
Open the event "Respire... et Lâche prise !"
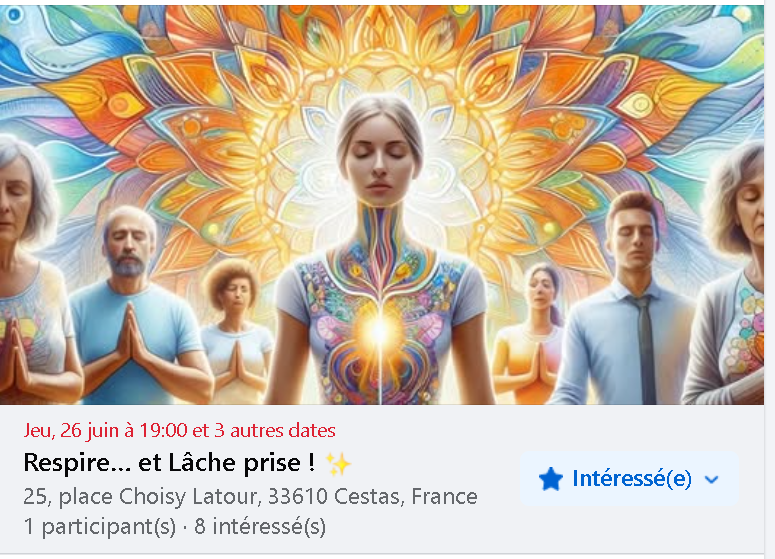click(169, 463)
